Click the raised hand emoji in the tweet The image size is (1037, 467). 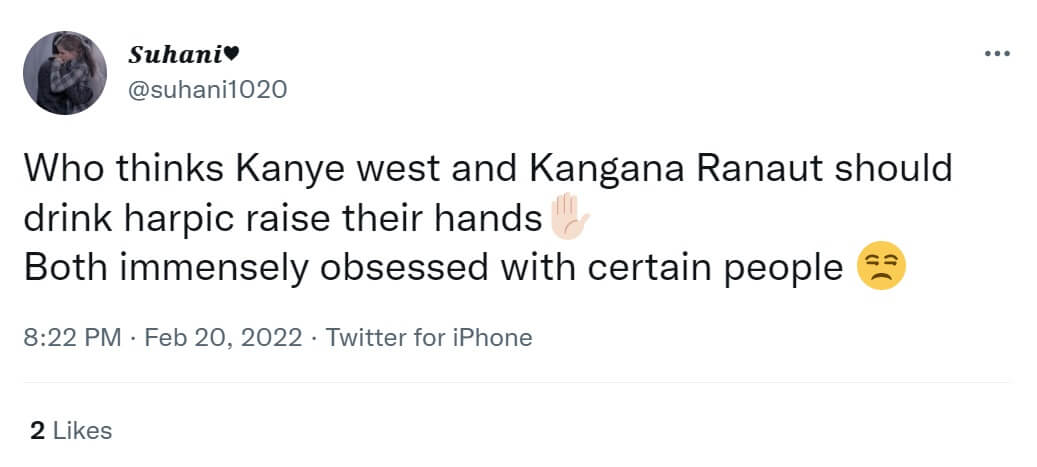point(569,217)
